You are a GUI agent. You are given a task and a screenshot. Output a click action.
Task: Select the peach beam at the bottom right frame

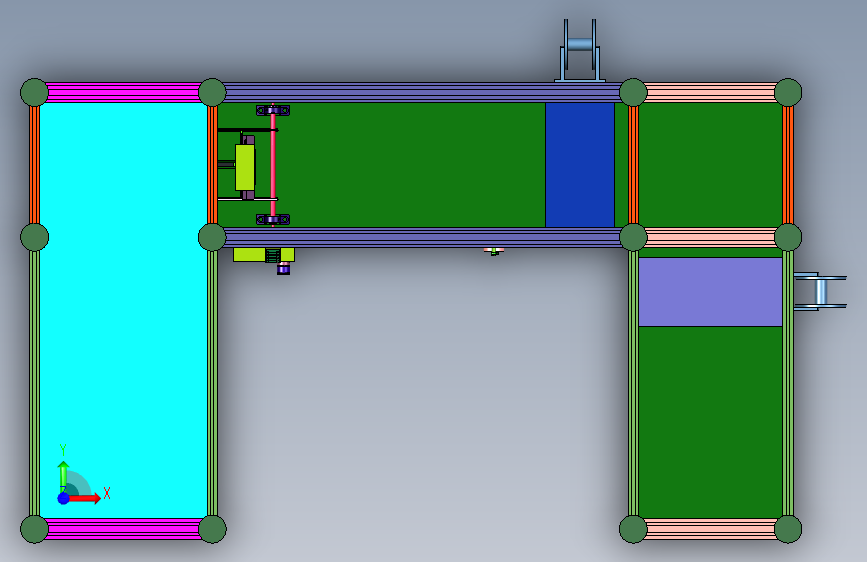point(711,529)
